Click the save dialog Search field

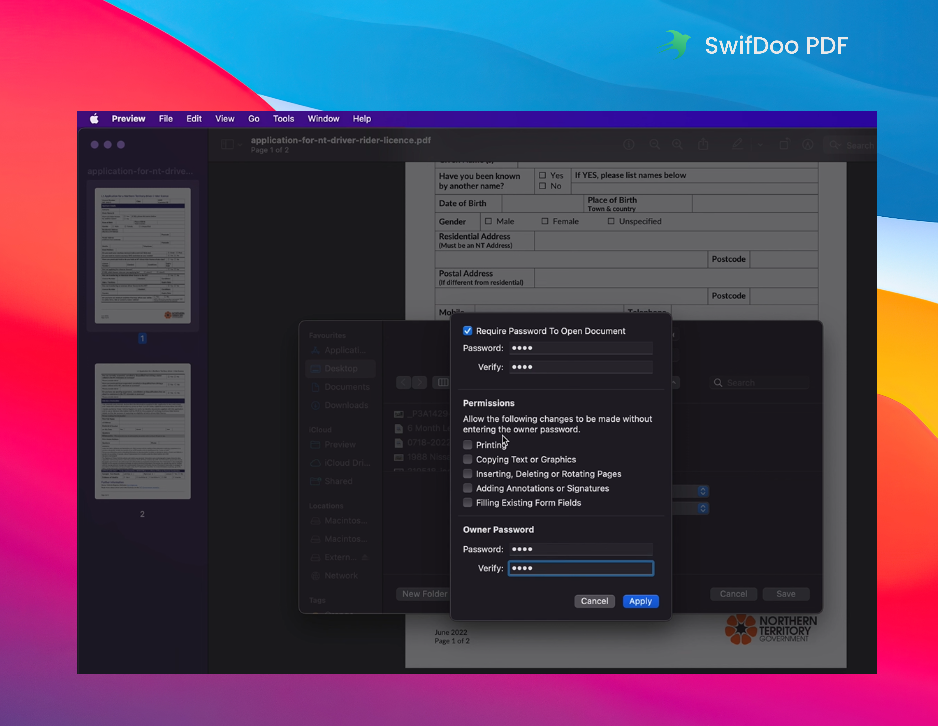click(x=760, y=383)
